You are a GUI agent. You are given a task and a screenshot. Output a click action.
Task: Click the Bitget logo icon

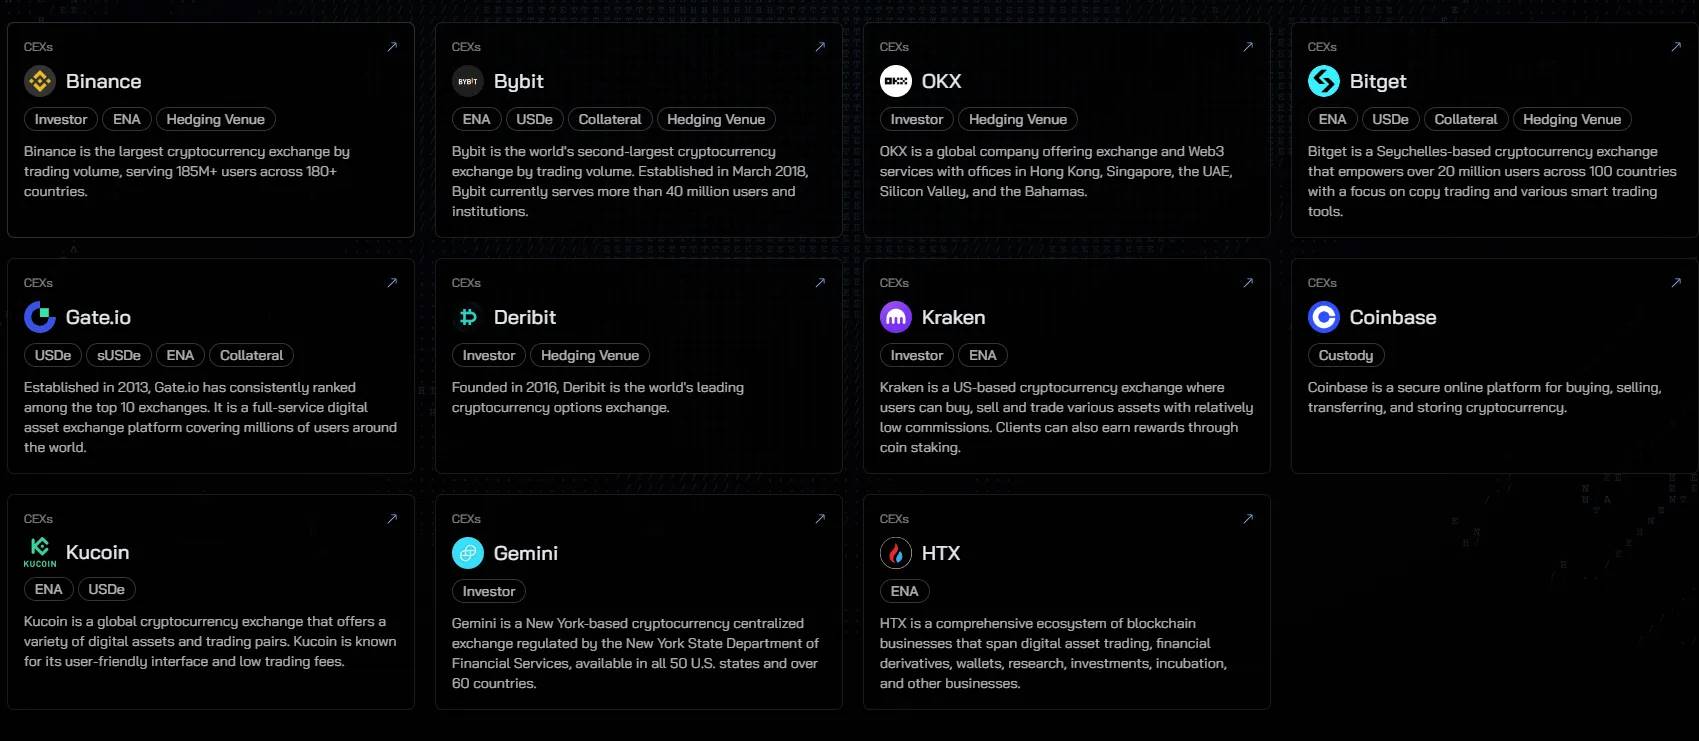click(x=1323, y=81)
